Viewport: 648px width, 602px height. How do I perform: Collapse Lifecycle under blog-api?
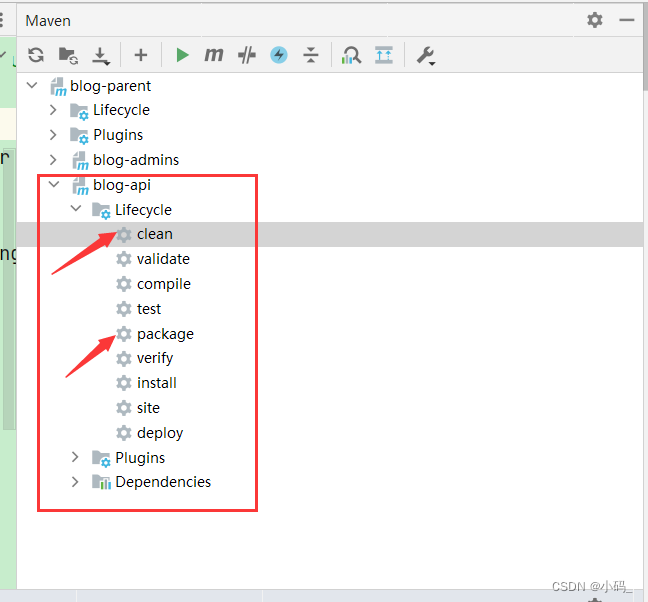click(x=76, y=209)
